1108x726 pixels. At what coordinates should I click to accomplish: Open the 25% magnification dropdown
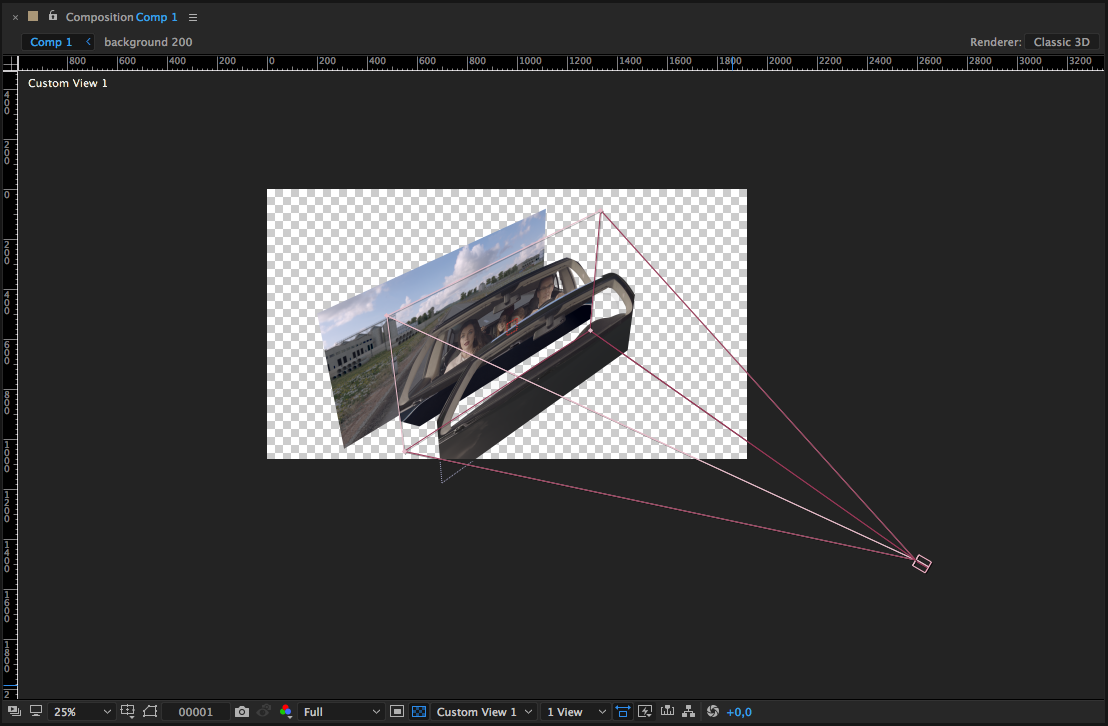pyautogui.click(x=81, y=712)
